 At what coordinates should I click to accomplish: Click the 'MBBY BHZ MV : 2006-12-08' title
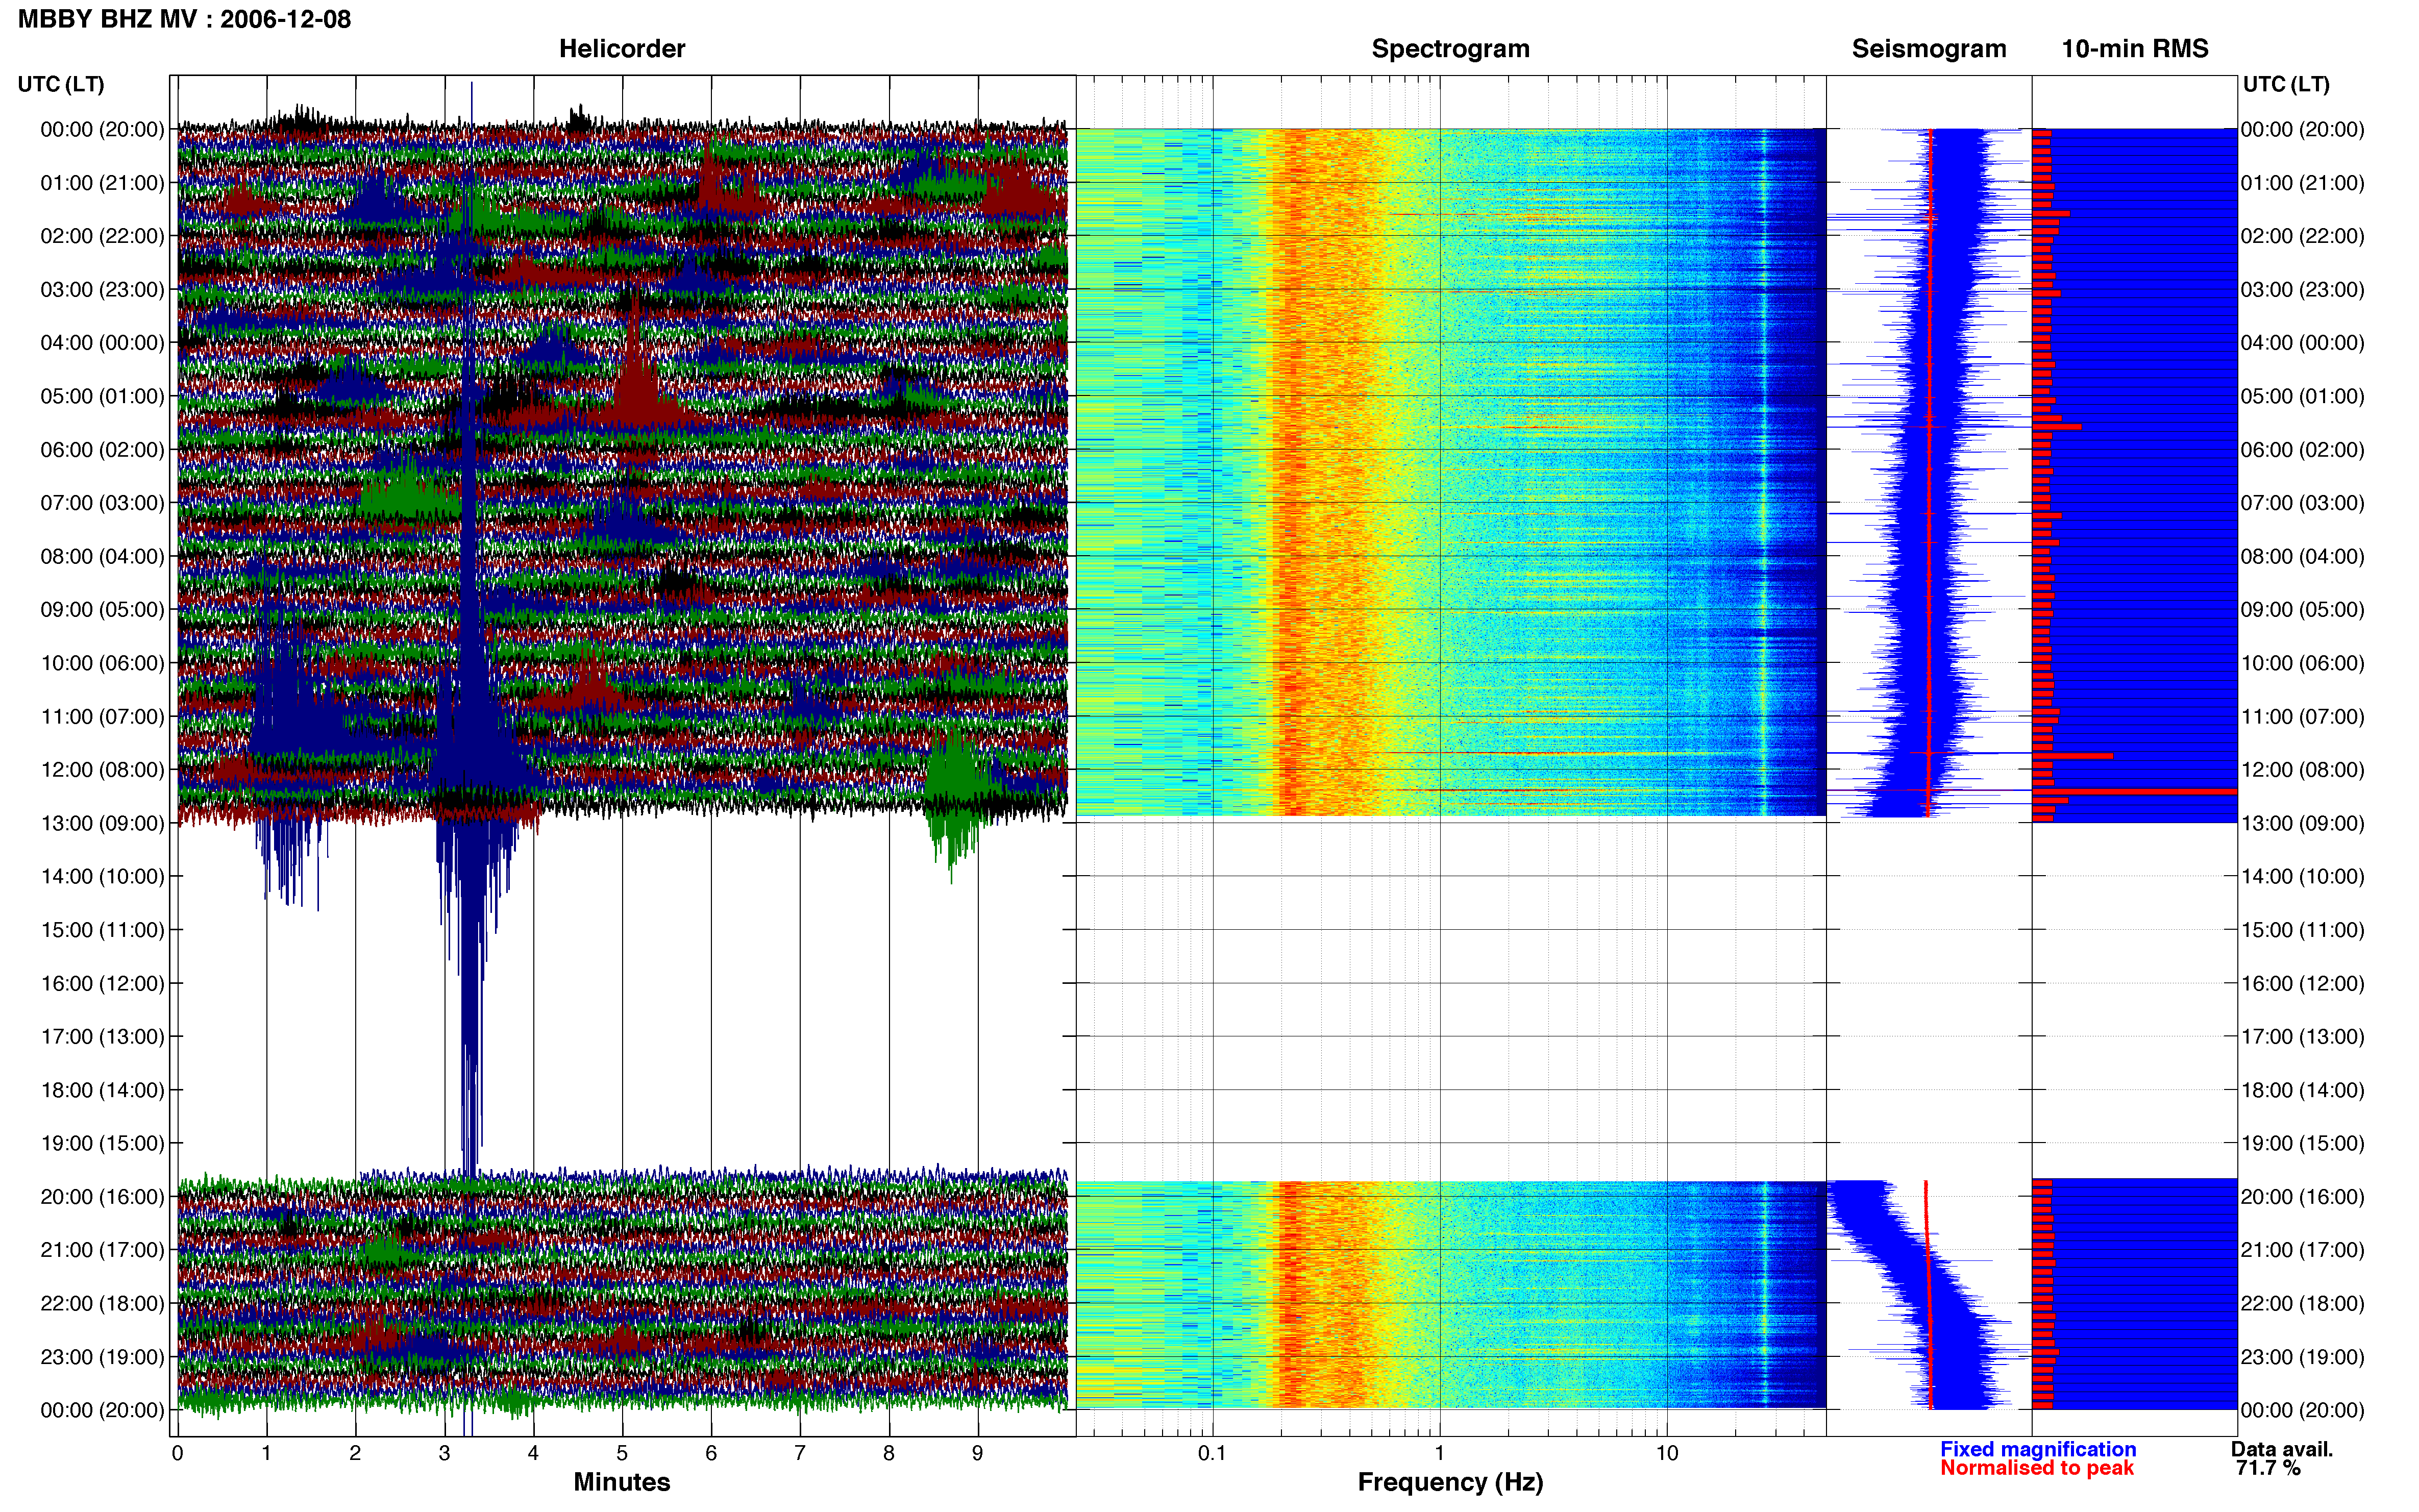point(184,19)
